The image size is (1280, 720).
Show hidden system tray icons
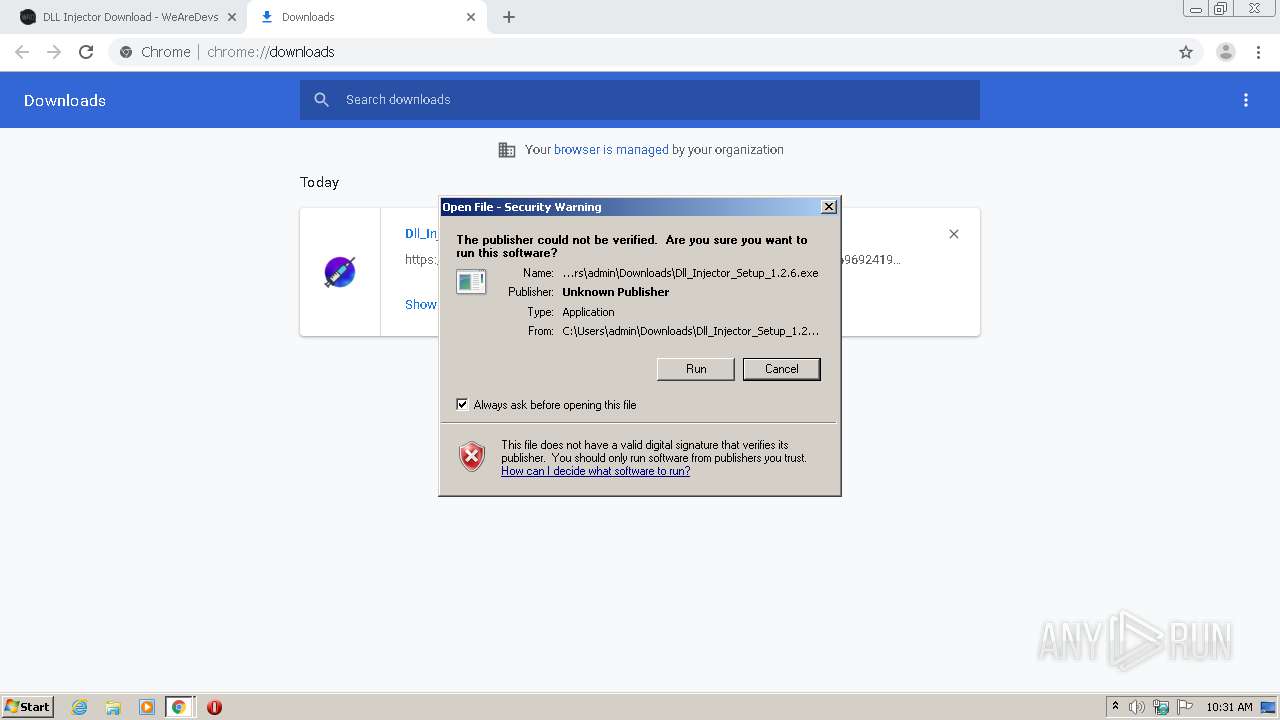[1115, 707]
